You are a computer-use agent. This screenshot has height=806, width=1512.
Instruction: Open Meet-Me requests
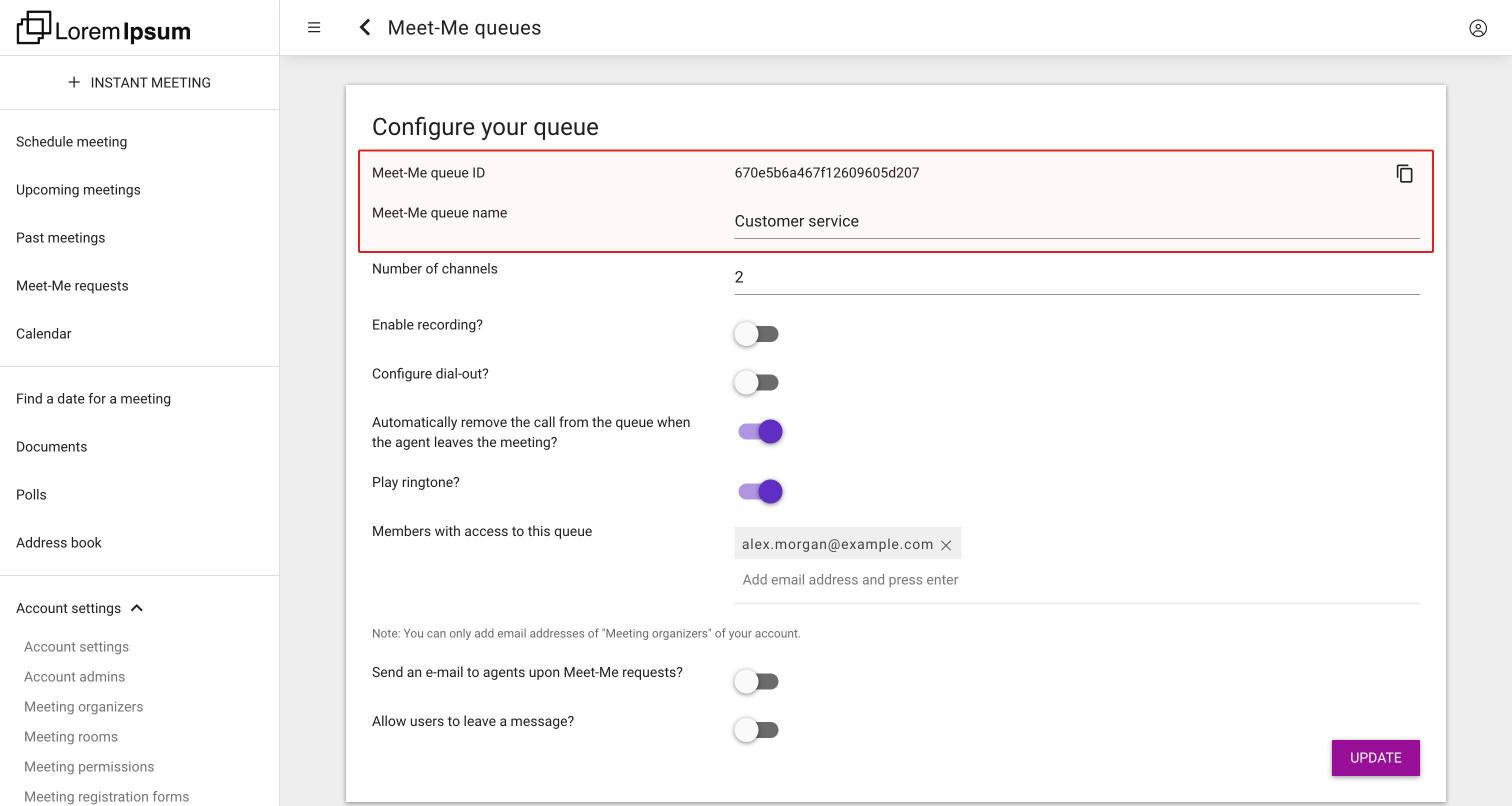tap(72, 286)
